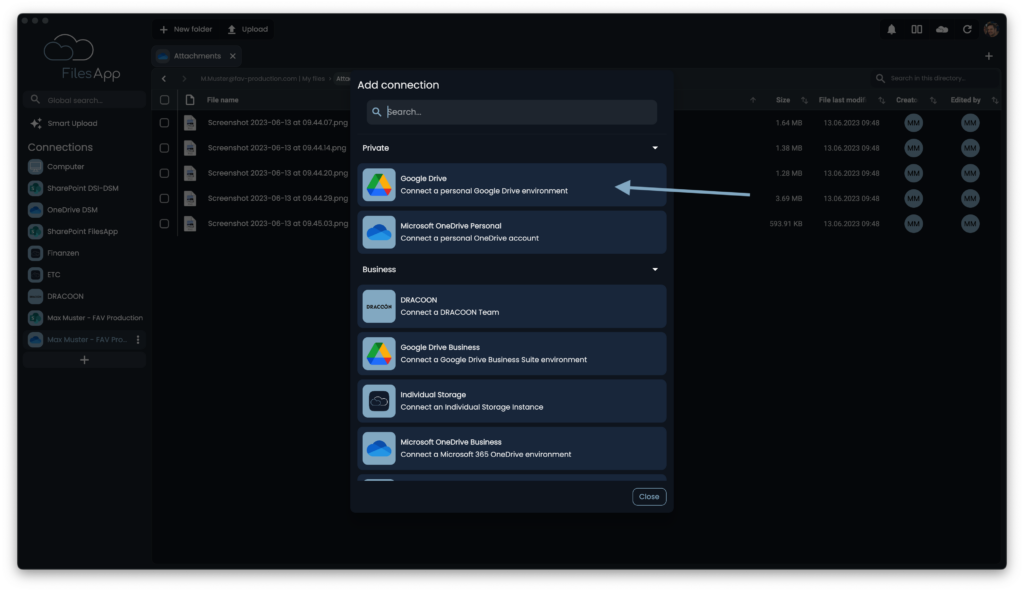Click the ETC connection icon
The width and height of the screenshot is (1024, 591).
35,274
